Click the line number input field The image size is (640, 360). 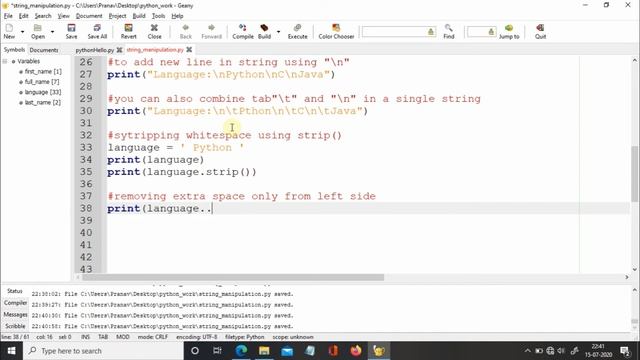[481, 31]
